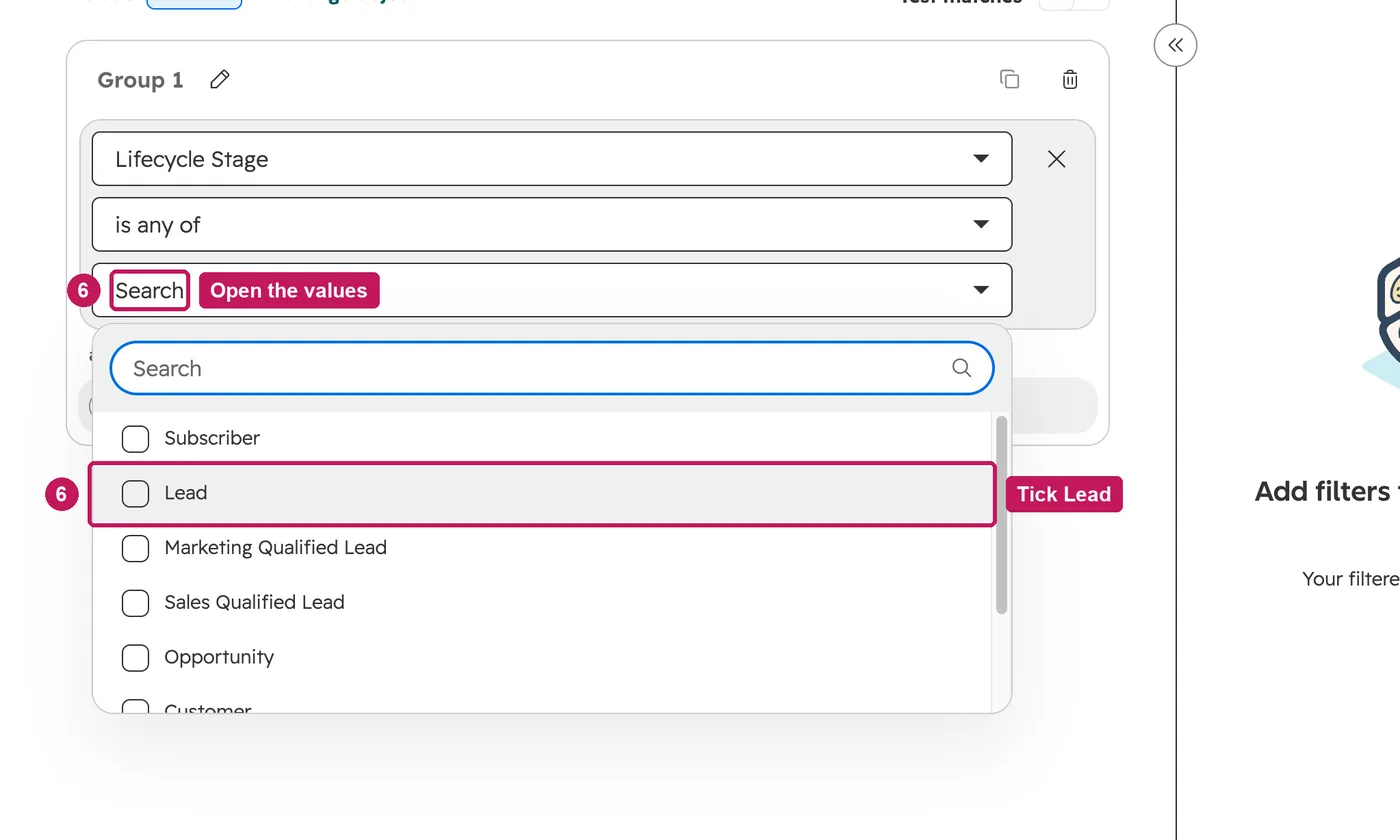Check the Marketing Qualified Lead option
This screenshot has width=1400, height=840.
135,548
